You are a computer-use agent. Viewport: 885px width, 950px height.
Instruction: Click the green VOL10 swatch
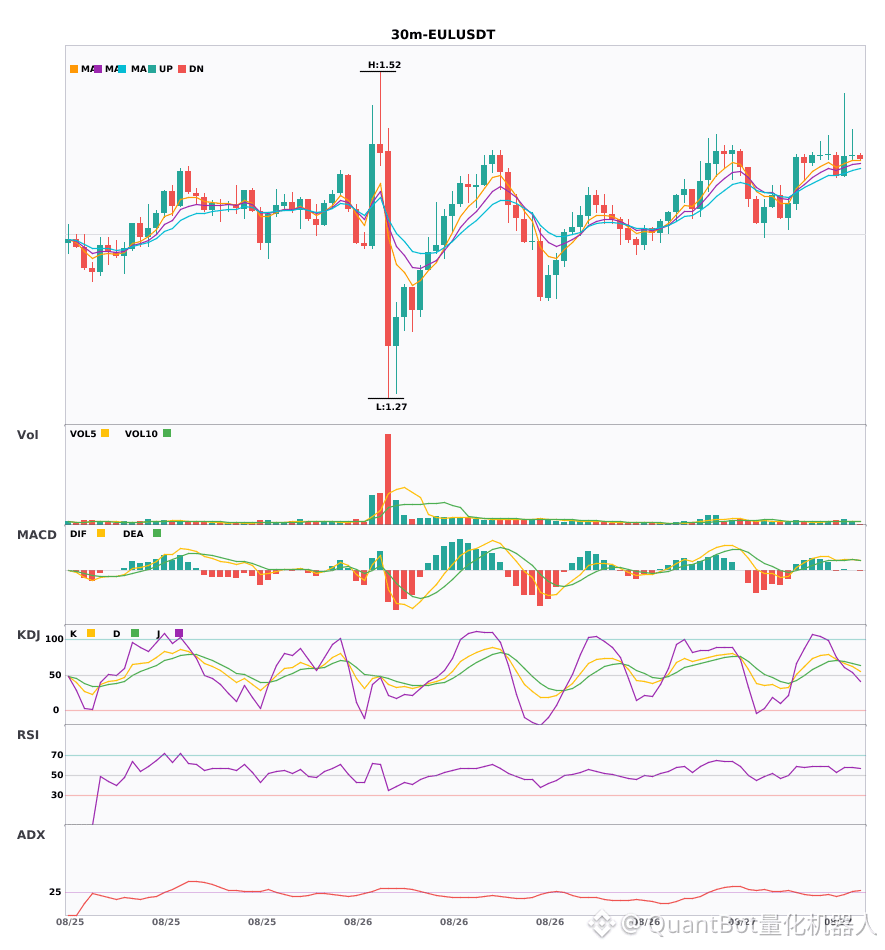click(x=167, y=433)
